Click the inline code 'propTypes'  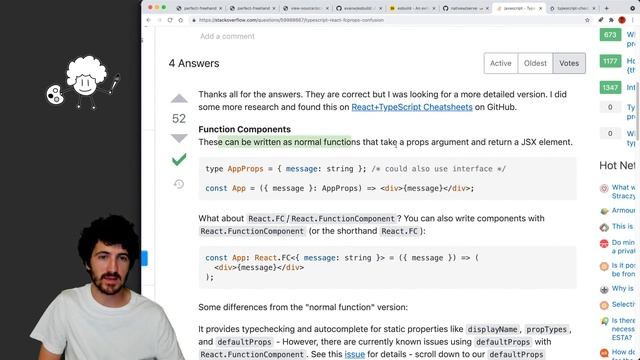click(x=546, y=329)
